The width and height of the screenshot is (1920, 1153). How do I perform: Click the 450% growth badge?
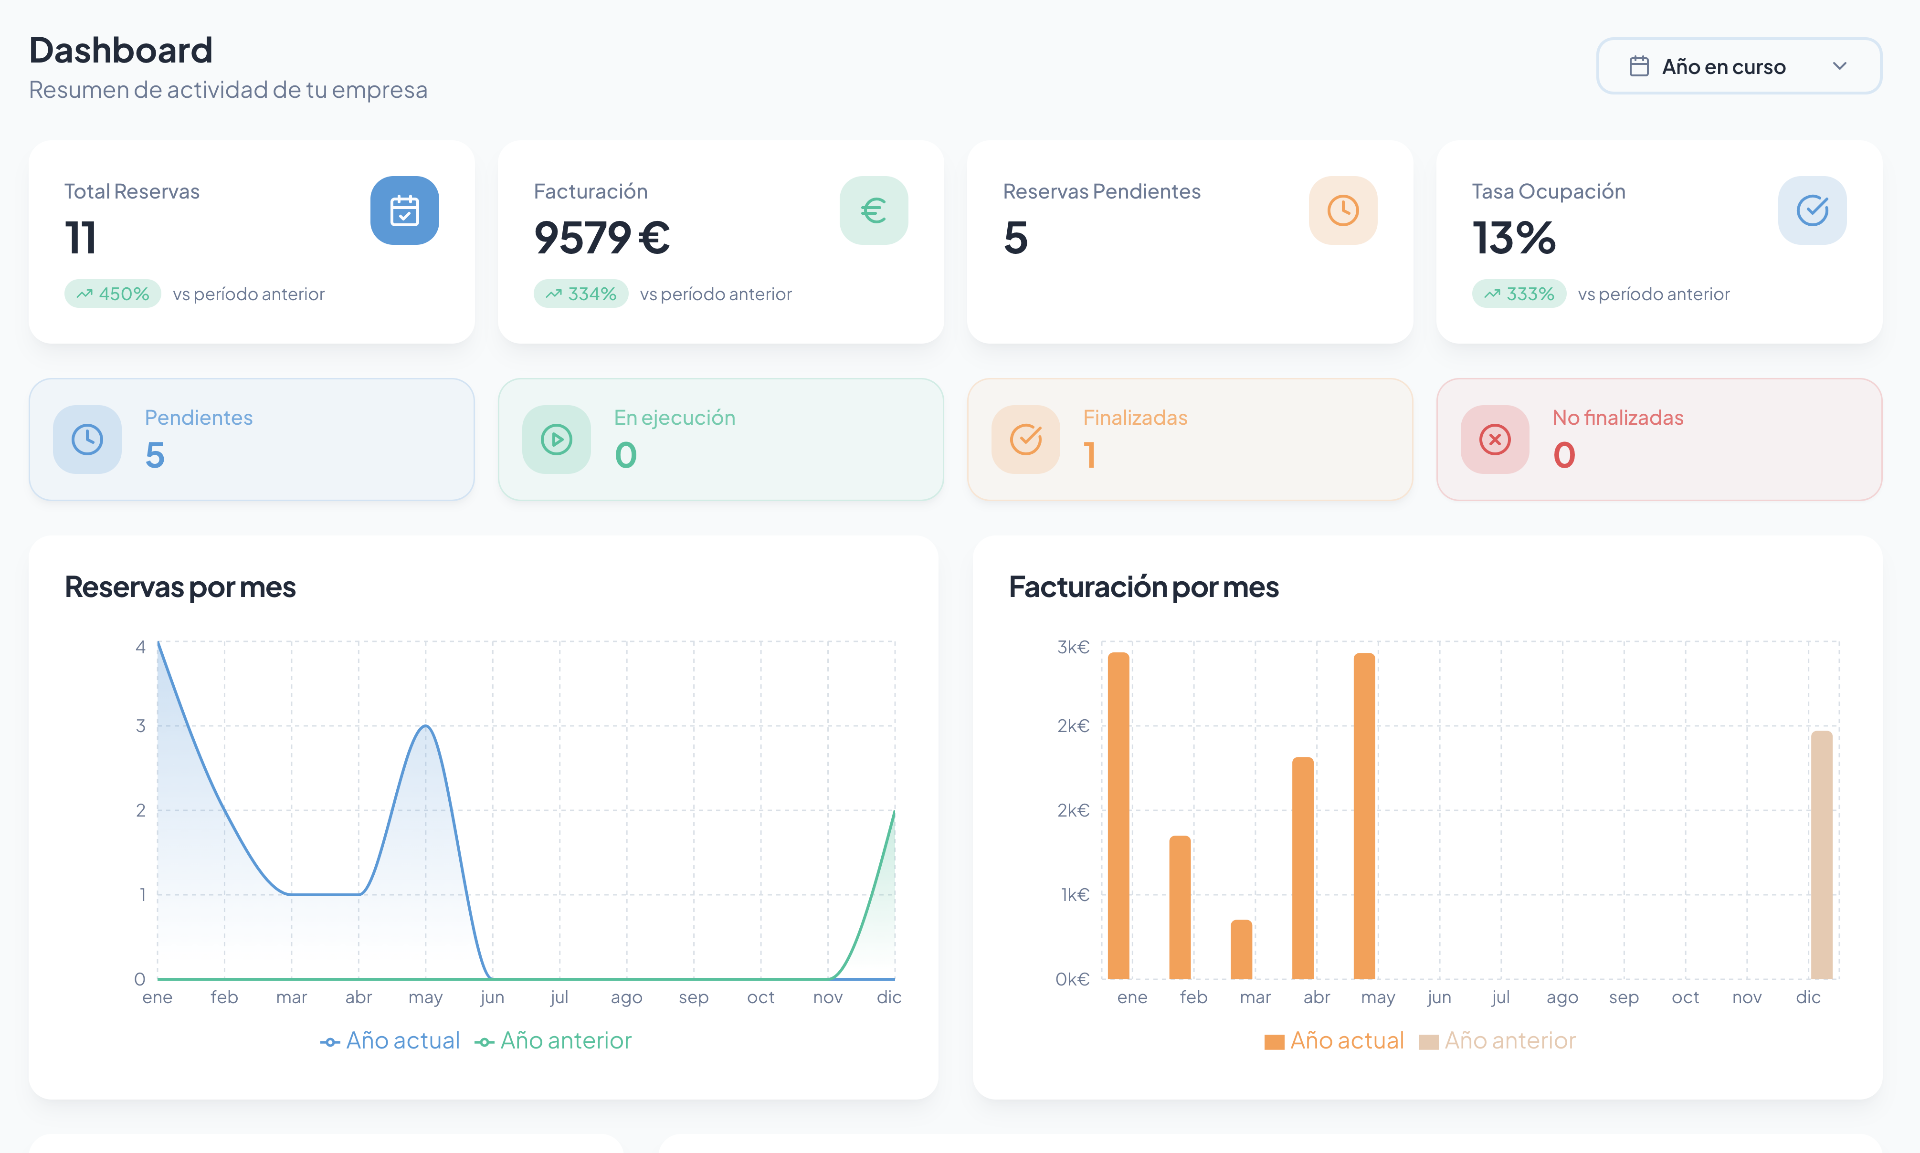click(x=113, y=294)
